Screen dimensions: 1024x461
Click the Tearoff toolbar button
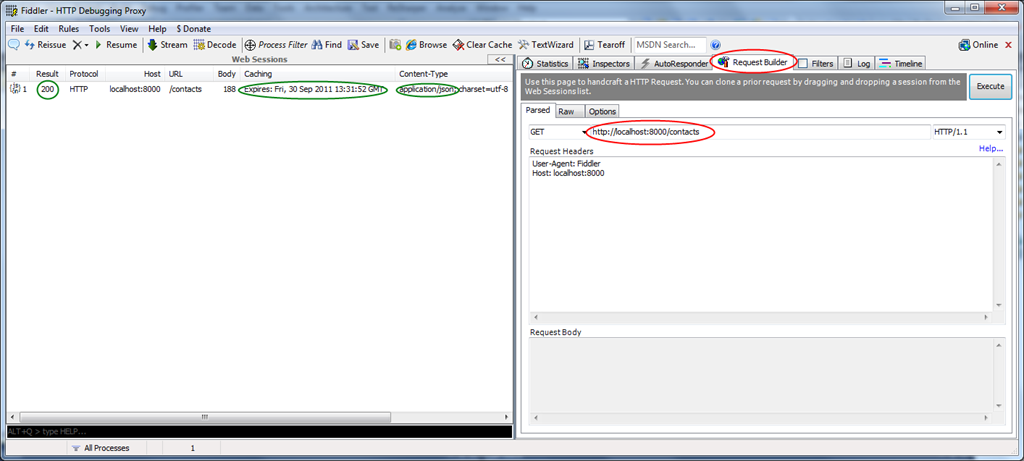pos(605,45)
